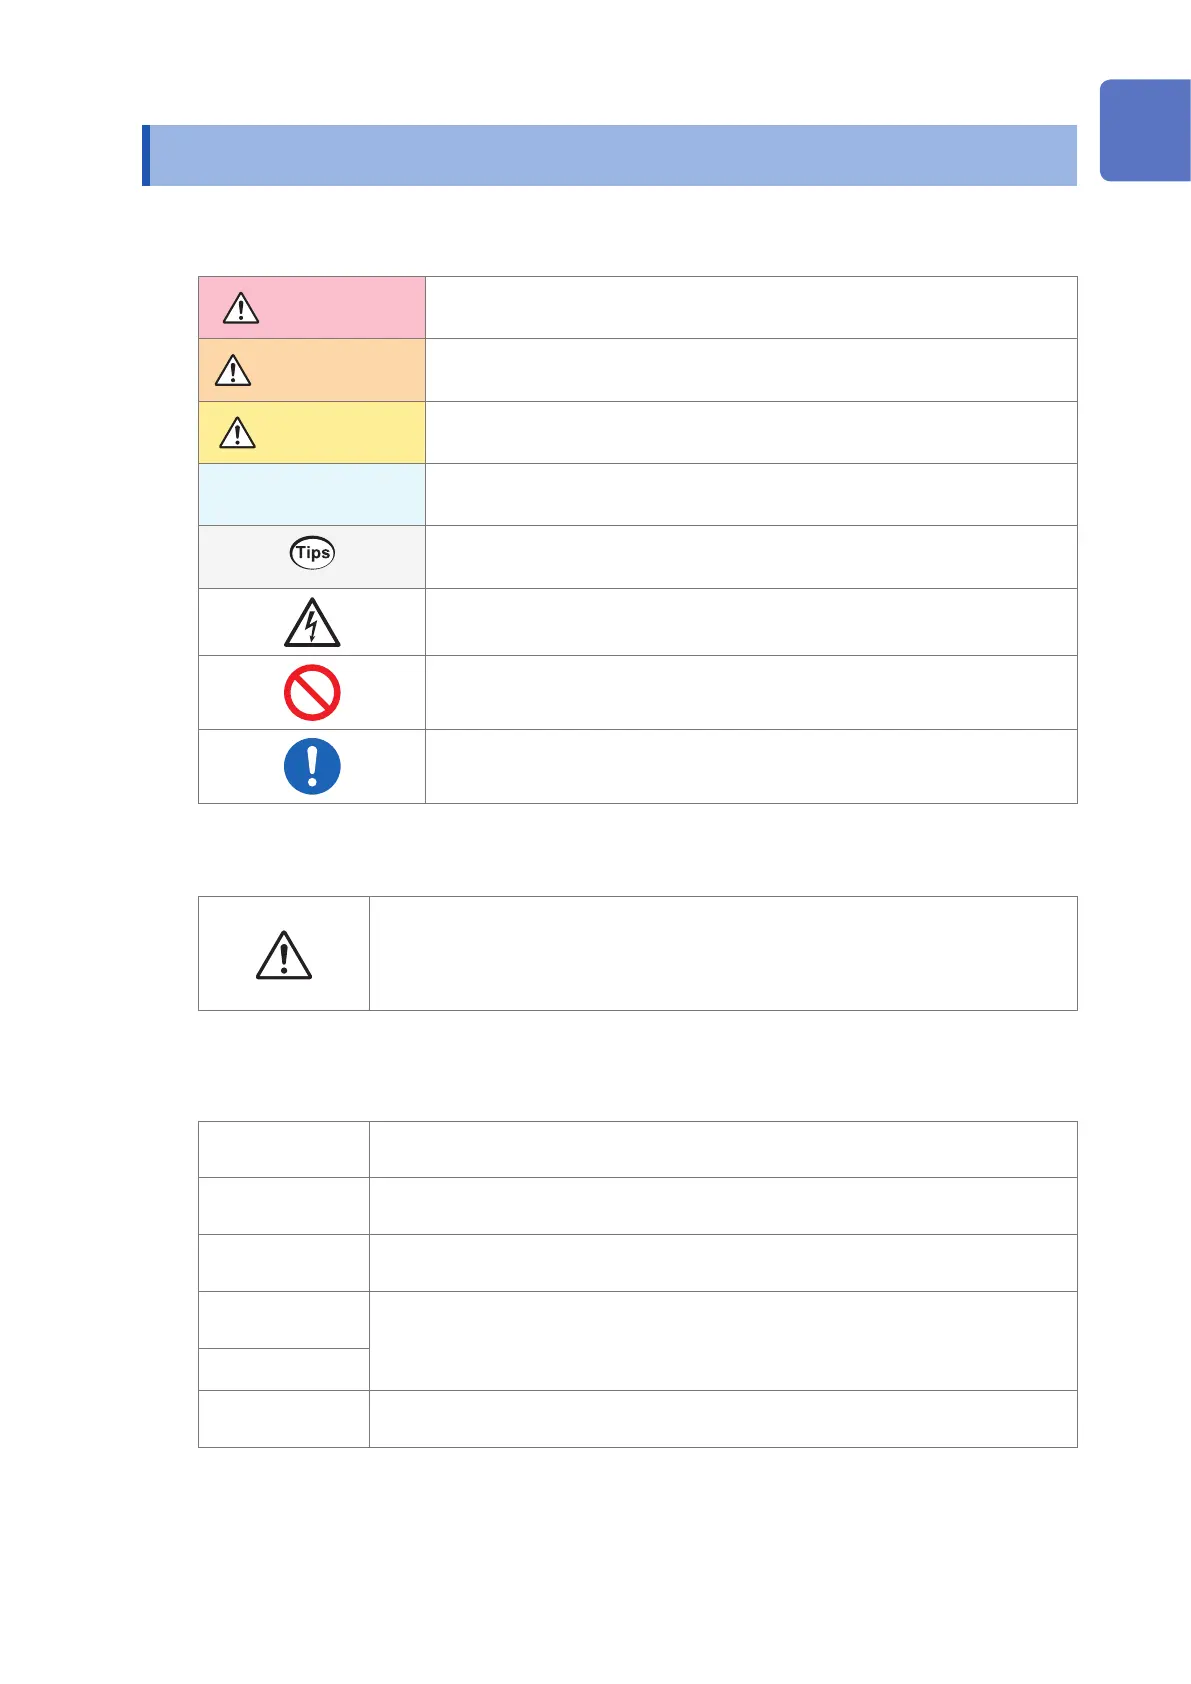
Task: Click the description cell beside the light blue cell
Action: [x=750, y=495]
